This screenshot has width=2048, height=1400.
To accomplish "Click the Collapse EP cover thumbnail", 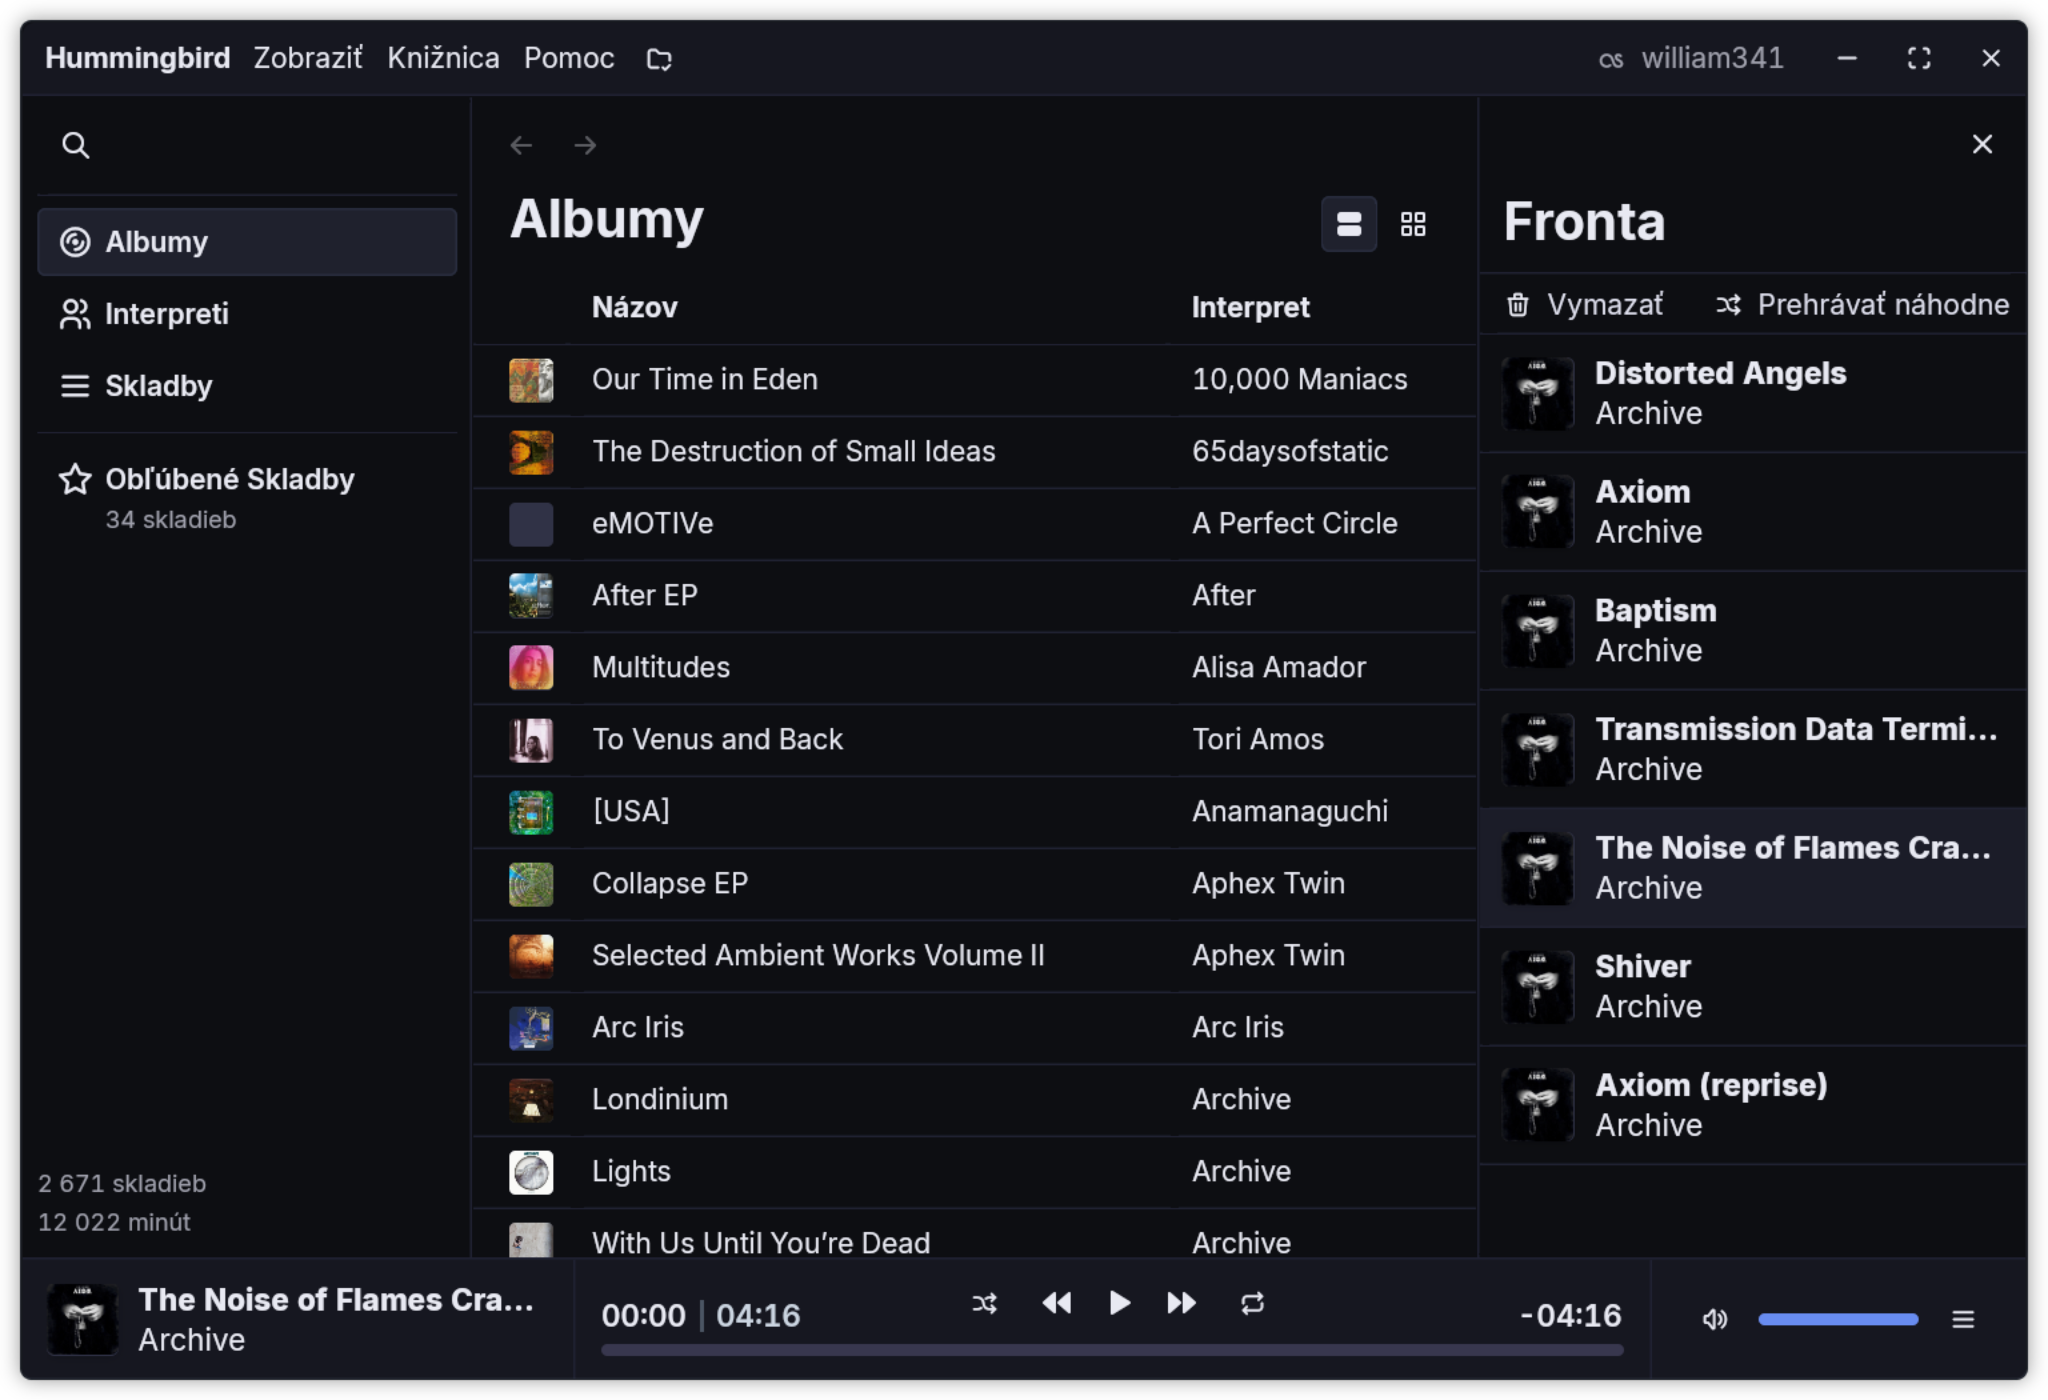I will (x=531, y=884).
